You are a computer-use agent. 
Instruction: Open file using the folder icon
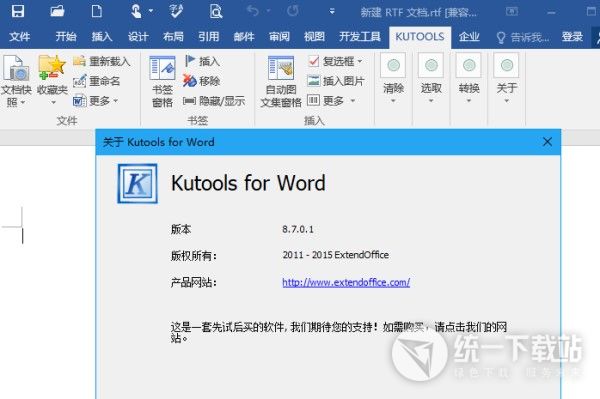pyautogui.click(x=57, y=11)
